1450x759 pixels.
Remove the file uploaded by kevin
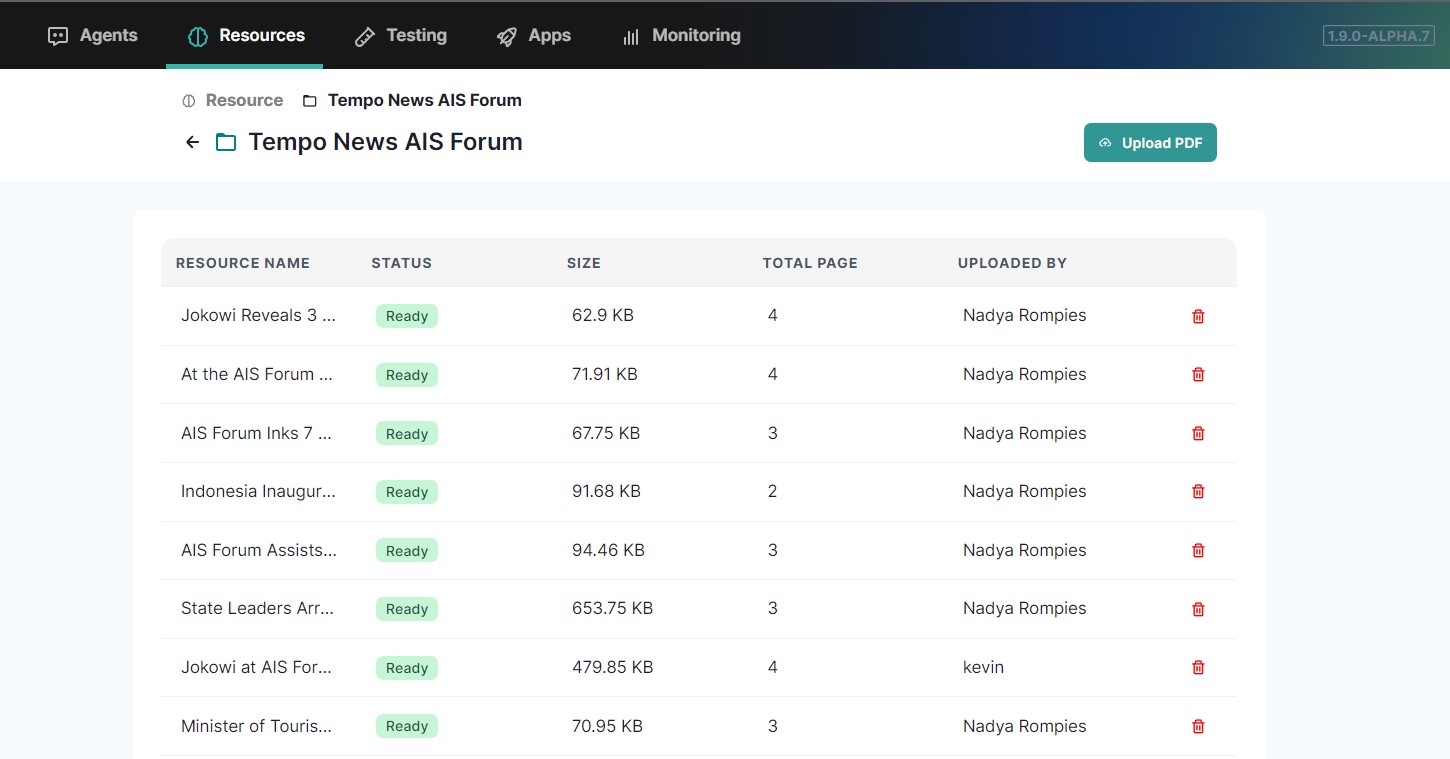click(x=1198, y=667)
